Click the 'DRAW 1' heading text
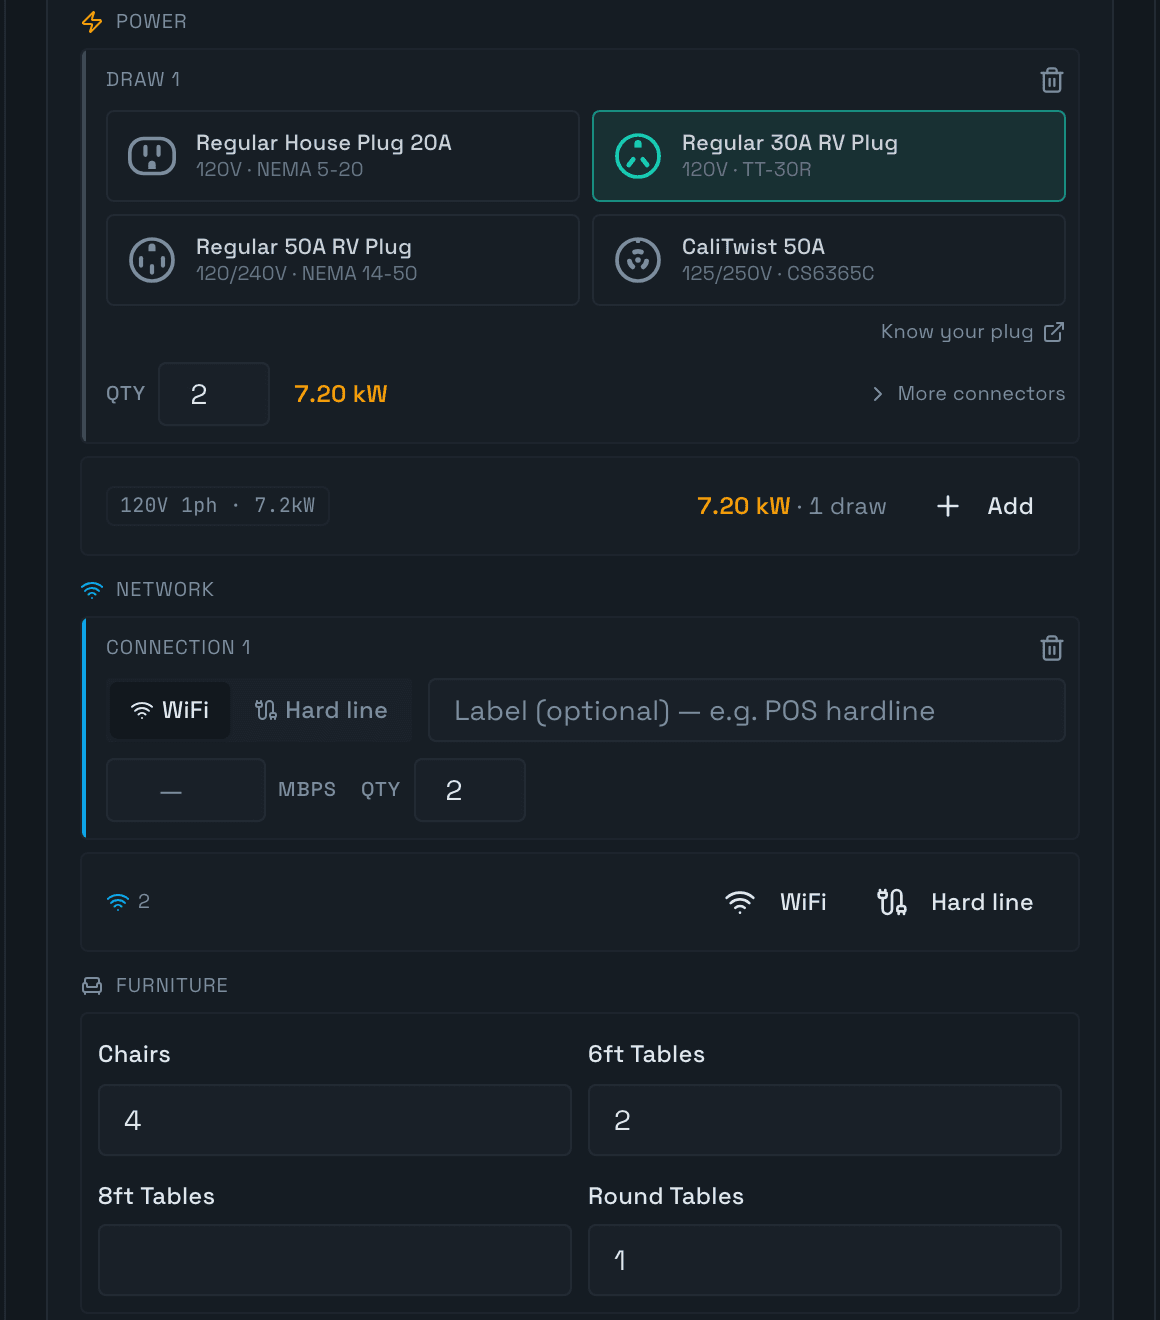This screenshot has width=1160, height=1320. click(143, 80)
